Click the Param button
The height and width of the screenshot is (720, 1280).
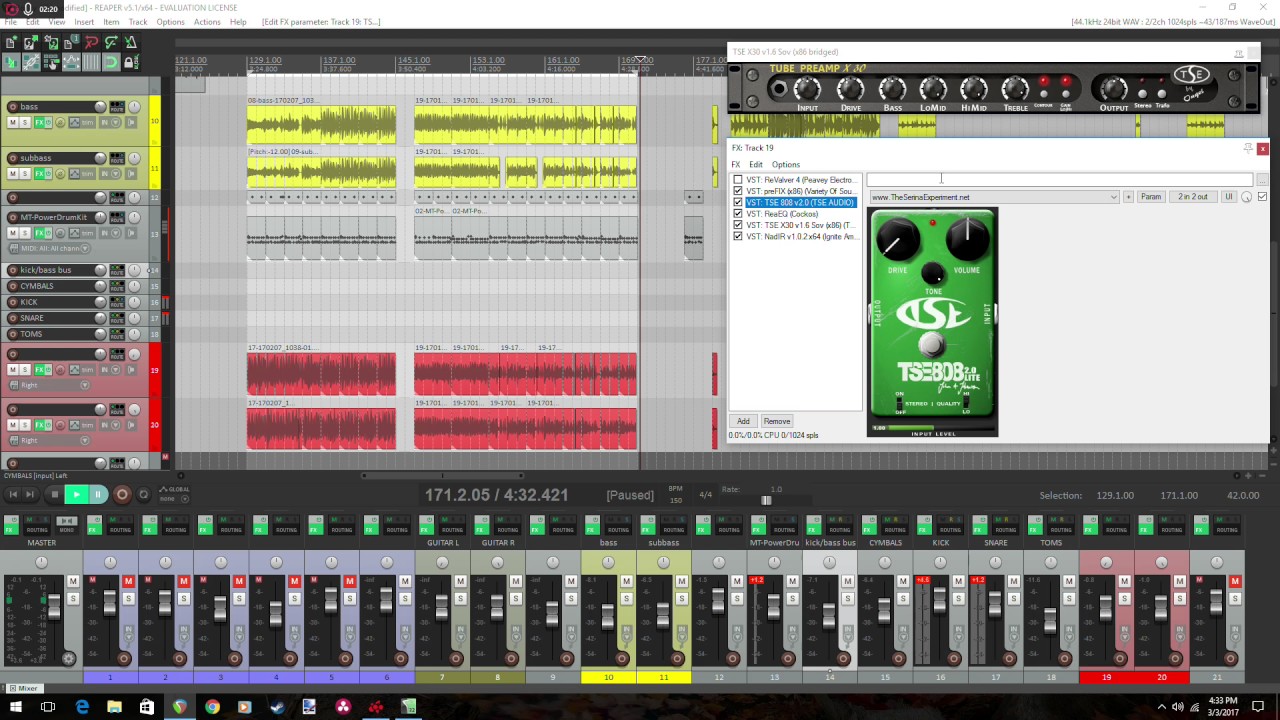pos(1151,197)
